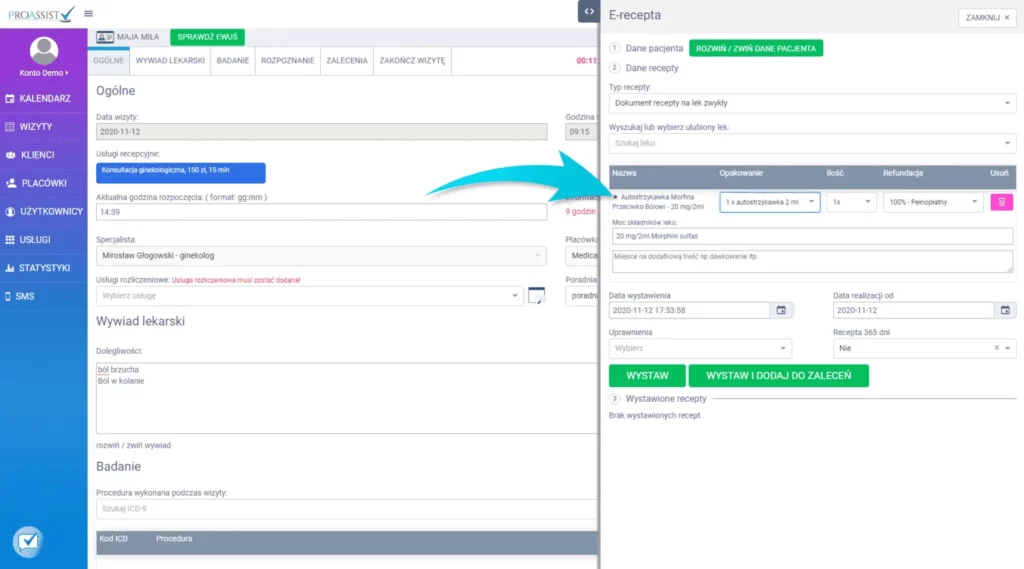Open calendar picker for Data realizacji od
The width and height of the screenshot is (1024, 569).
click(x=1005, y=310)
